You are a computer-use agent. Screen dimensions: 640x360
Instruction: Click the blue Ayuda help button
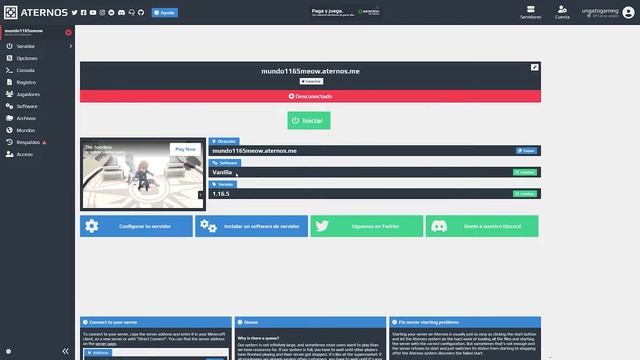click(164, 13)
